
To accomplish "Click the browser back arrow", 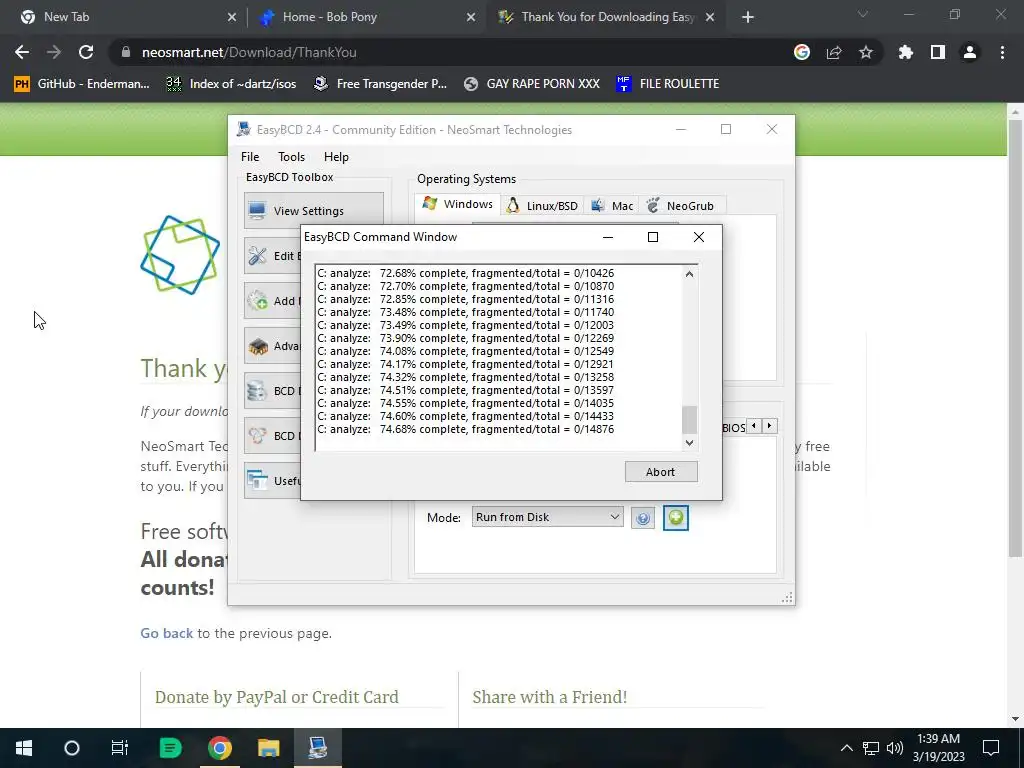I will (22, 52).
